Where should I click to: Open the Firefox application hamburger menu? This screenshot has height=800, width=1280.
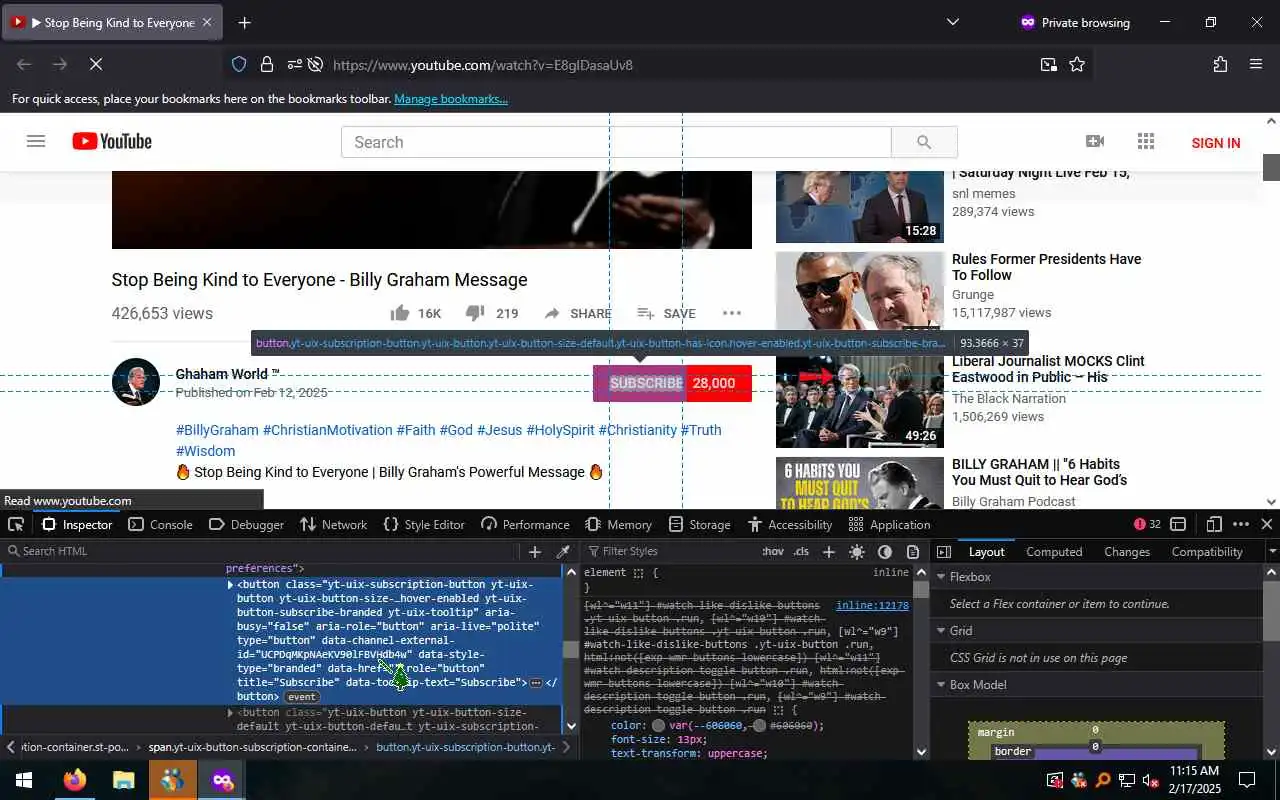click(x=1256, y=64)
